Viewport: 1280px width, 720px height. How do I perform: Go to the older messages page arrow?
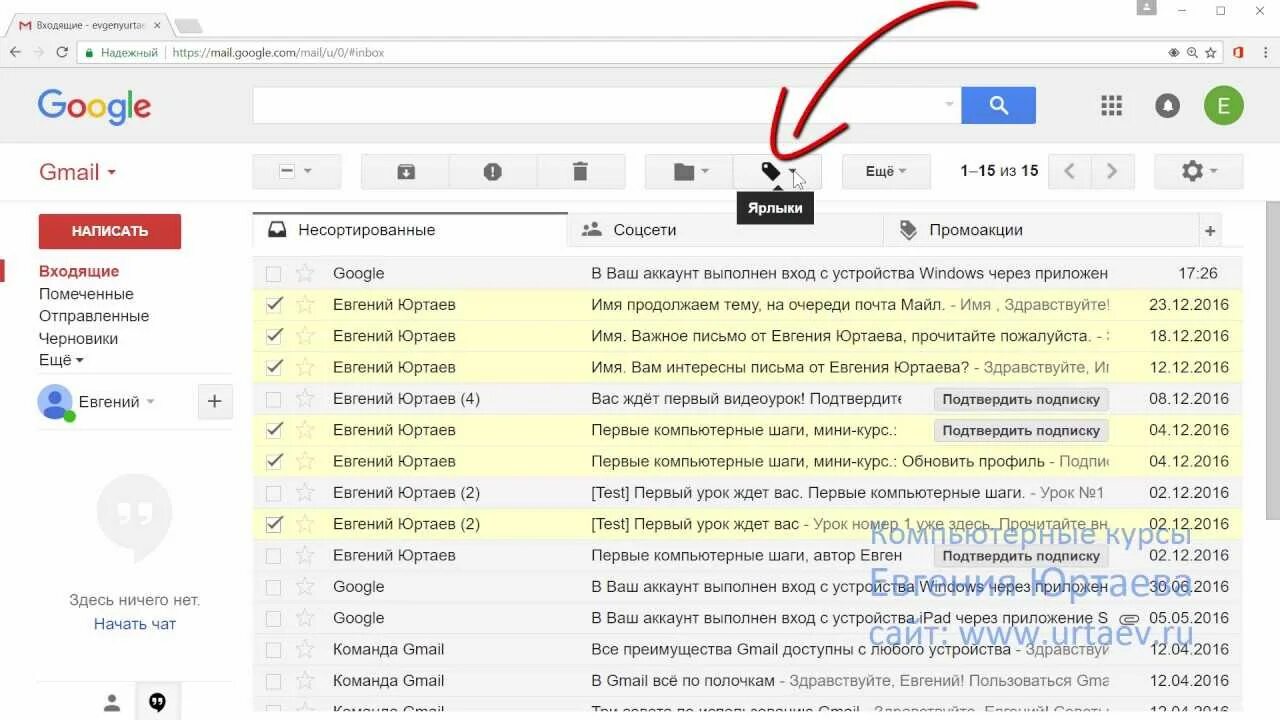pos(1111,172)
